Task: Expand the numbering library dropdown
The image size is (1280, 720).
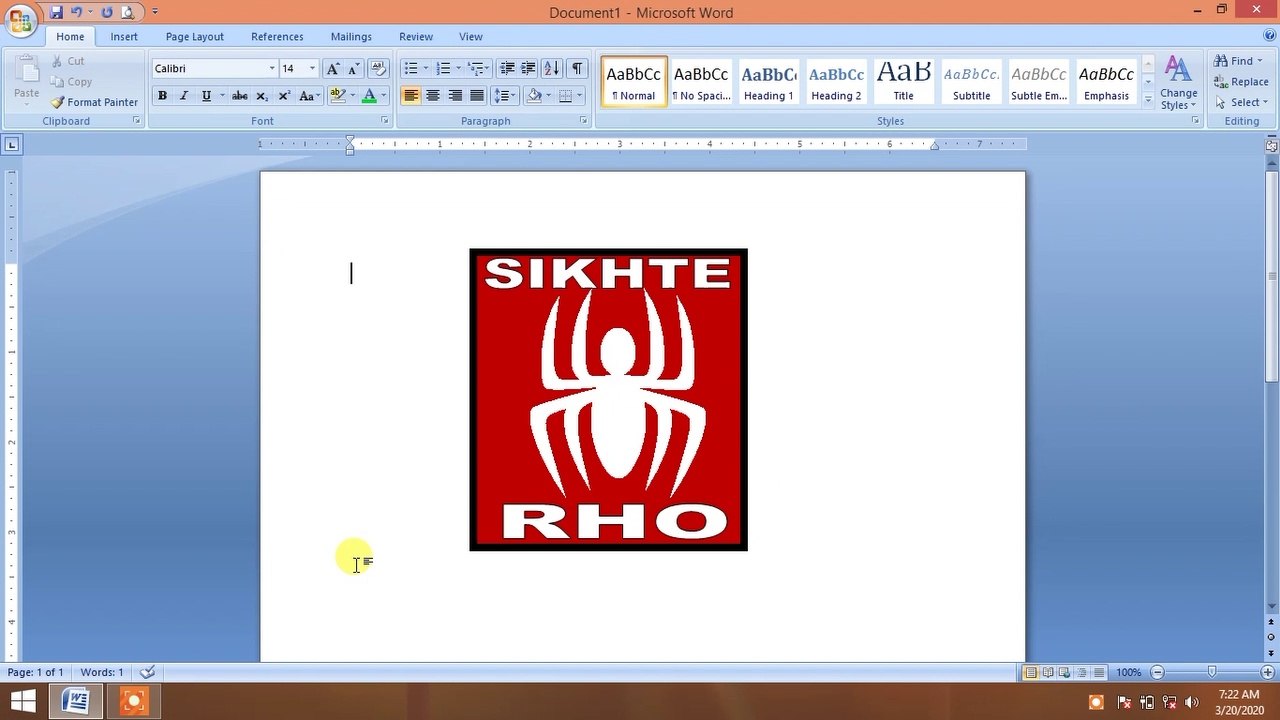Action: pyautogui.click(x=458, y=68)
